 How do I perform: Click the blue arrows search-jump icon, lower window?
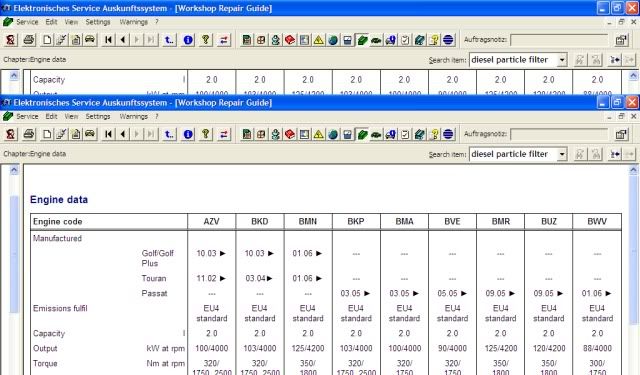pos(614,154)
